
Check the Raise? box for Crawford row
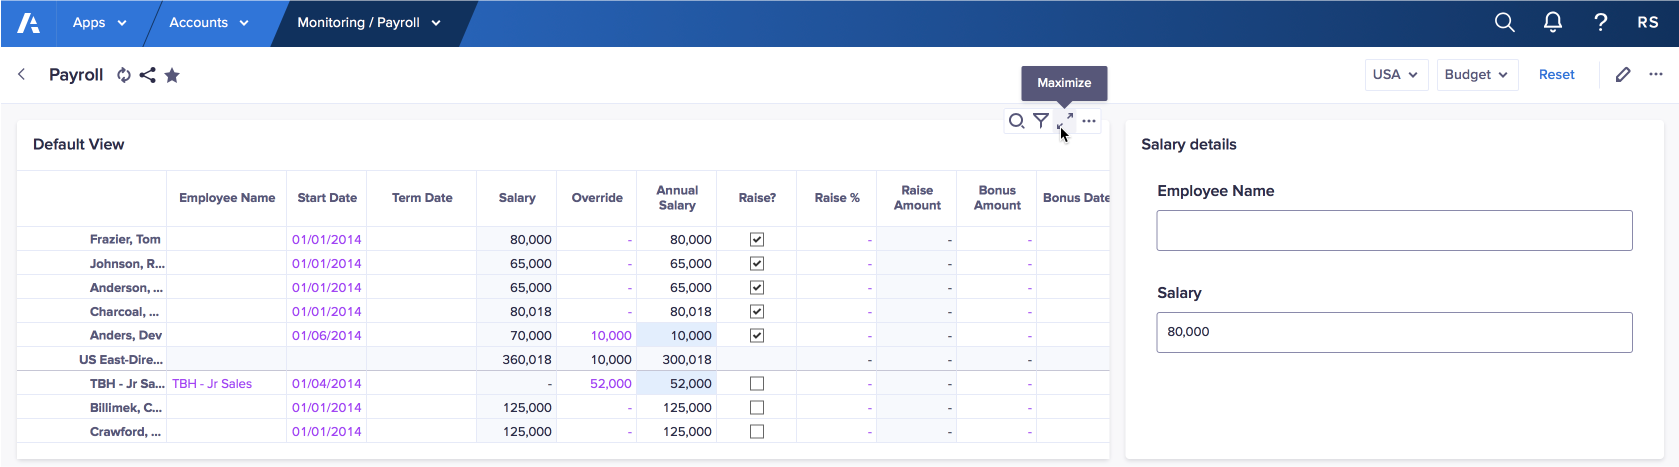757,431
